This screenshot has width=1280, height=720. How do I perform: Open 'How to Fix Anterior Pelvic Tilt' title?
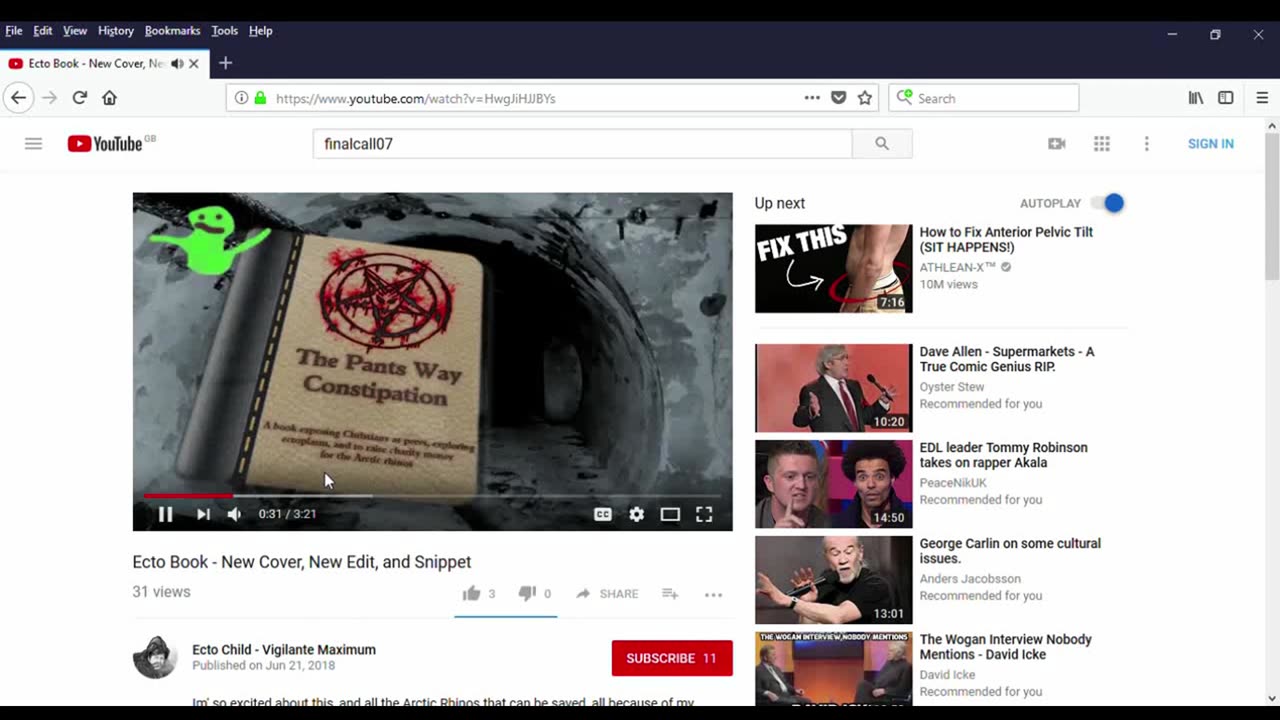click(1006, 239)
